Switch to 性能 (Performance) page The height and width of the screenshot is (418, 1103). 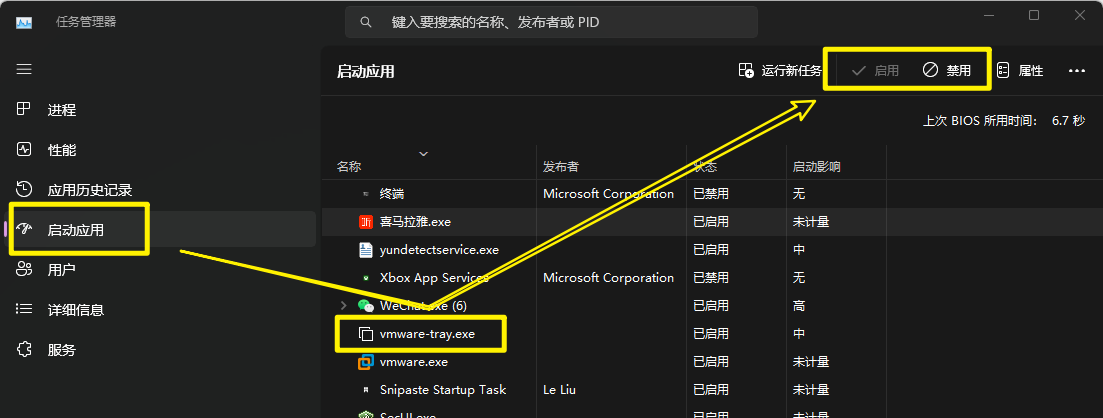(x=61, y=150)
